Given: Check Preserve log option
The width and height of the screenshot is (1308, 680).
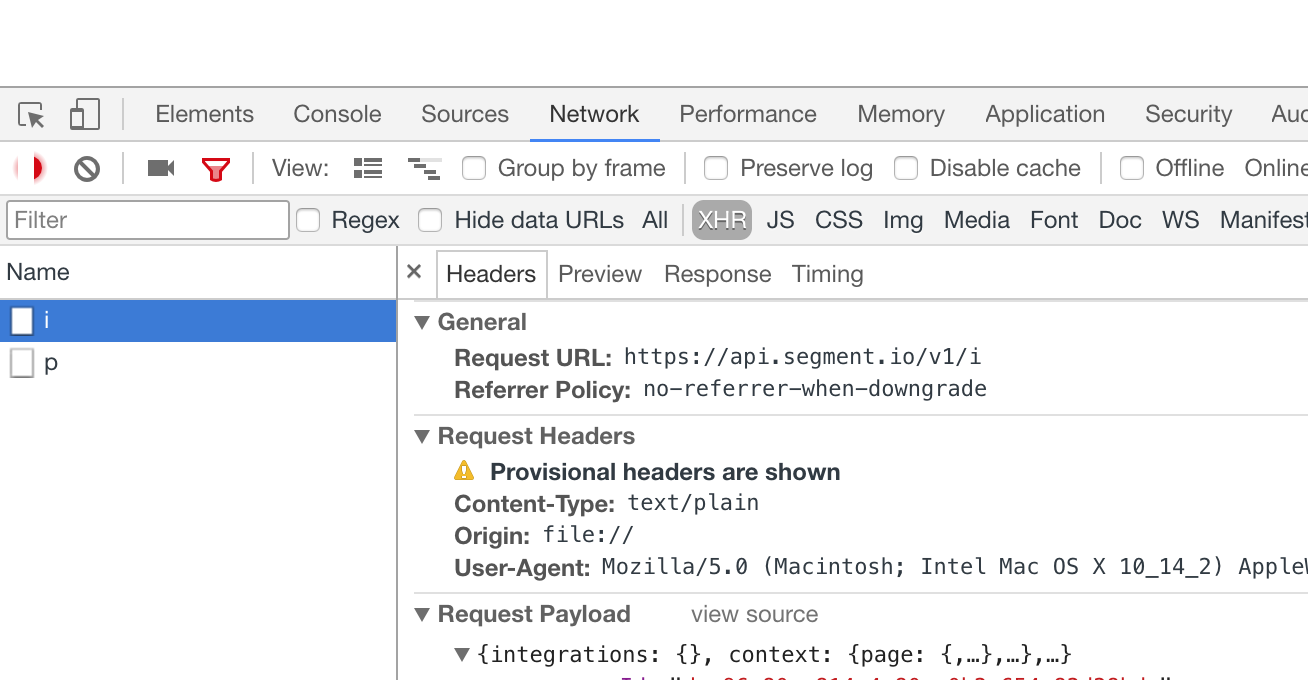Looking at the screenshot, I should pos(716,168).
